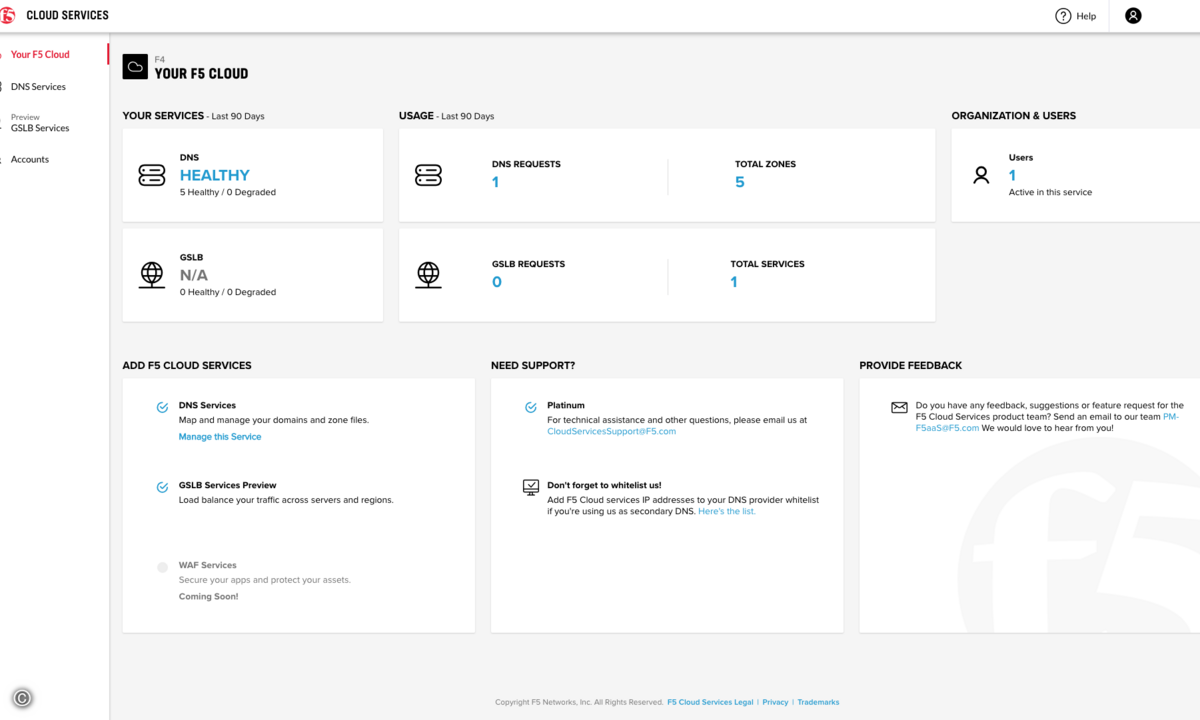Click the DNS Services title in Add F5 Cloud Services

[x=208, y=405]
